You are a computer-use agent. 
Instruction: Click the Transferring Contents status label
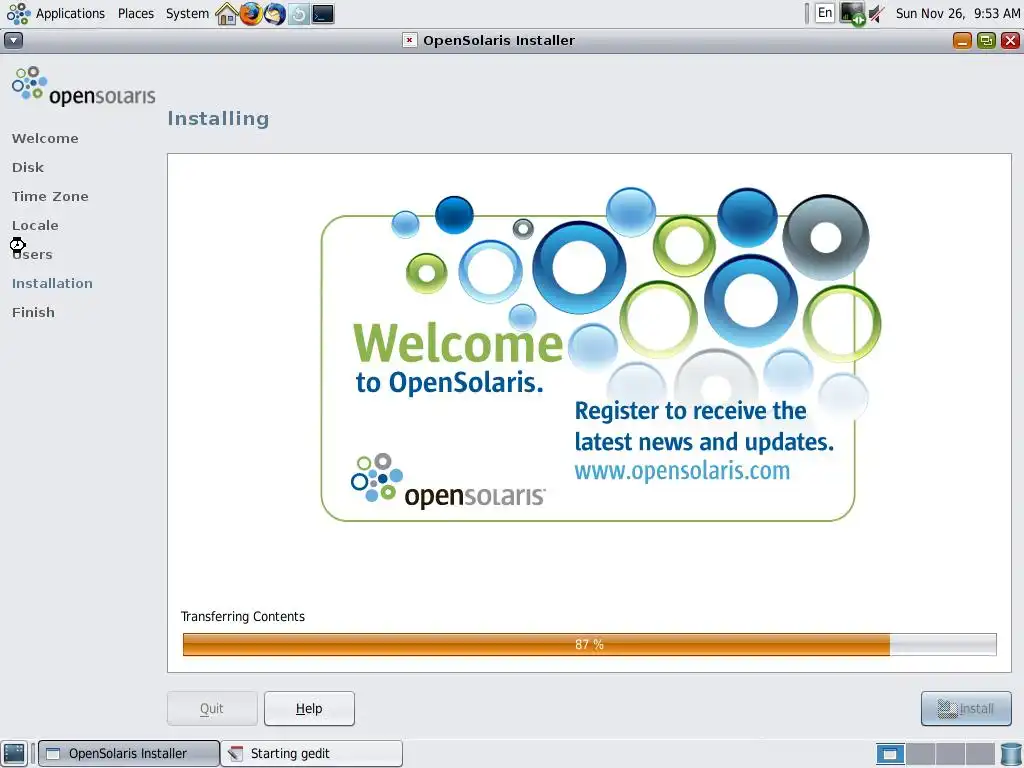tap(242, 616)
